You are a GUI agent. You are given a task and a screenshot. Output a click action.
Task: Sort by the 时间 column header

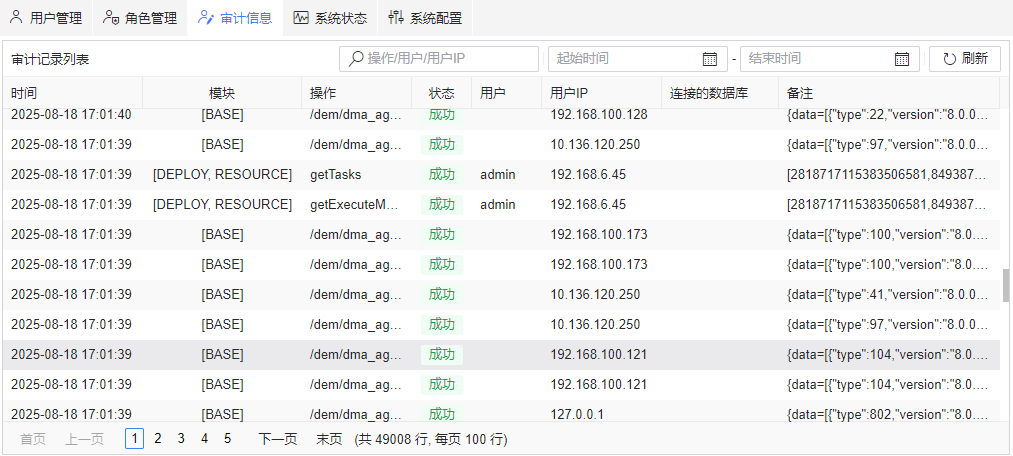pos(72,93)
